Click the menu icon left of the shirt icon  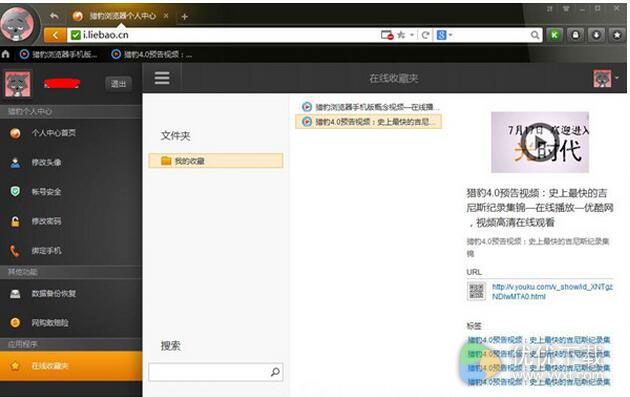point(549,9)
